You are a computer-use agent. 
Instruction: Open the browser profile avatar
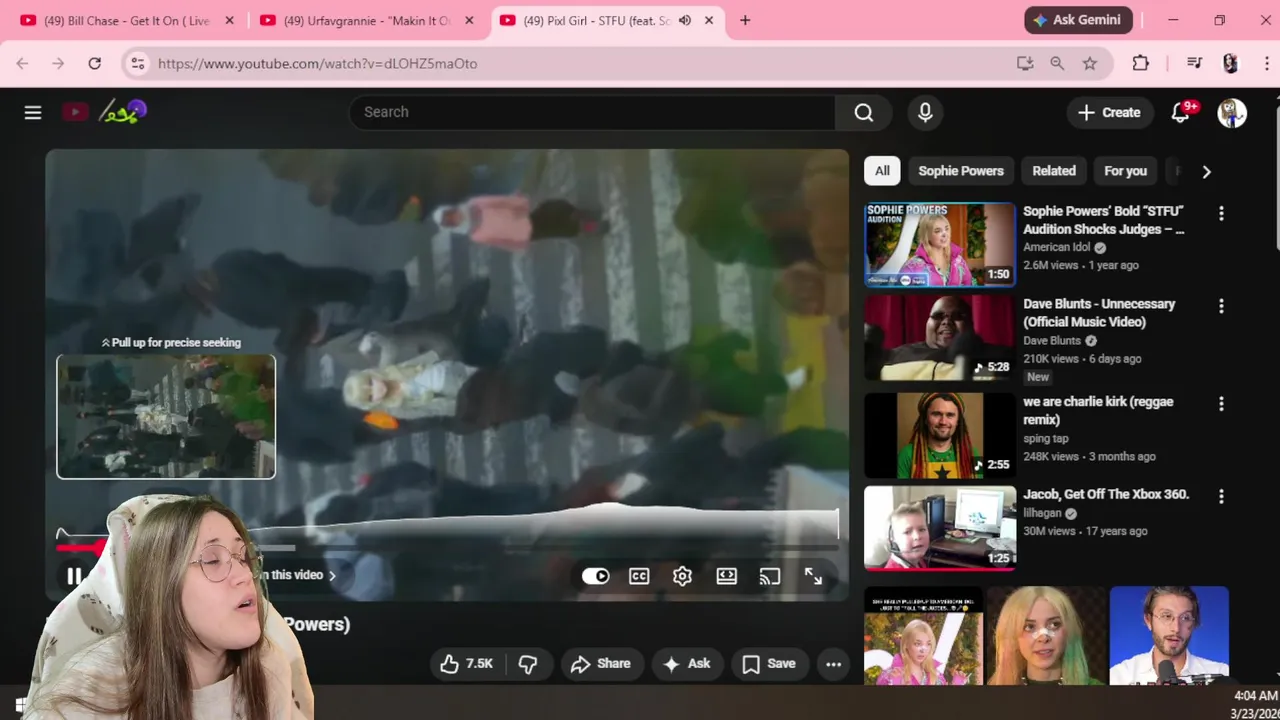(x=1230, y=63)
